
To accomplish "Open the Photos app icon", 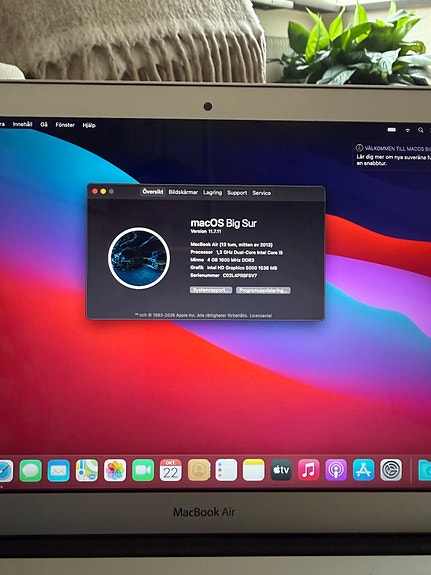I will click(115, 470).
